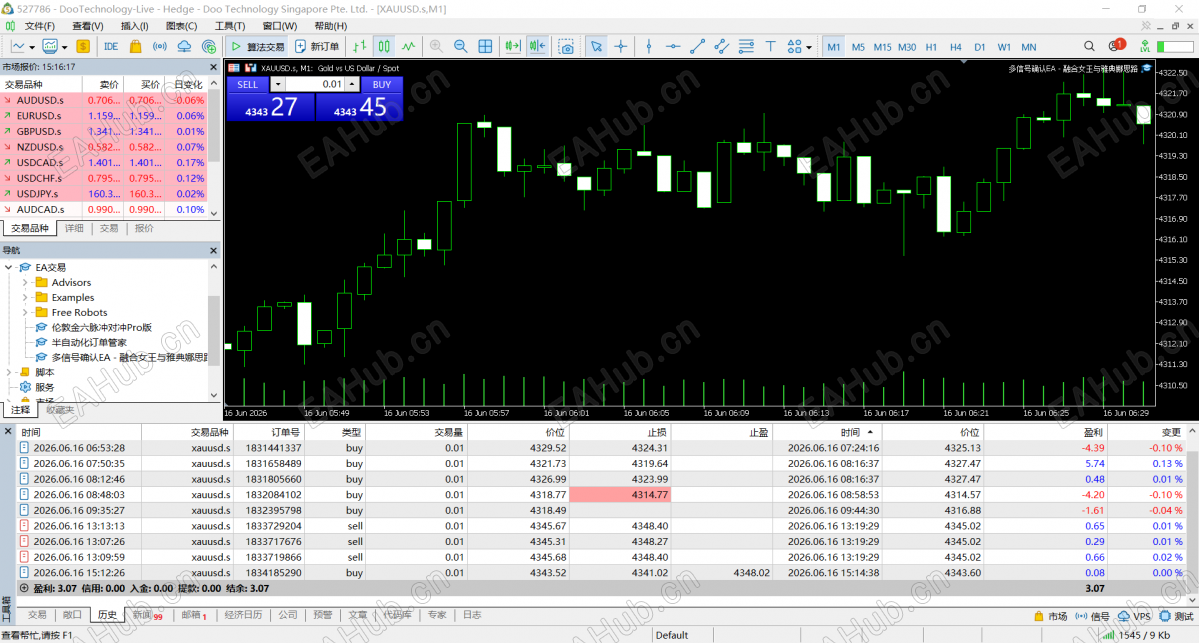Toggle Algo Trading (算法交易) button
Viewport: 1199px width, 643px height.
click(x=258, y=47)
